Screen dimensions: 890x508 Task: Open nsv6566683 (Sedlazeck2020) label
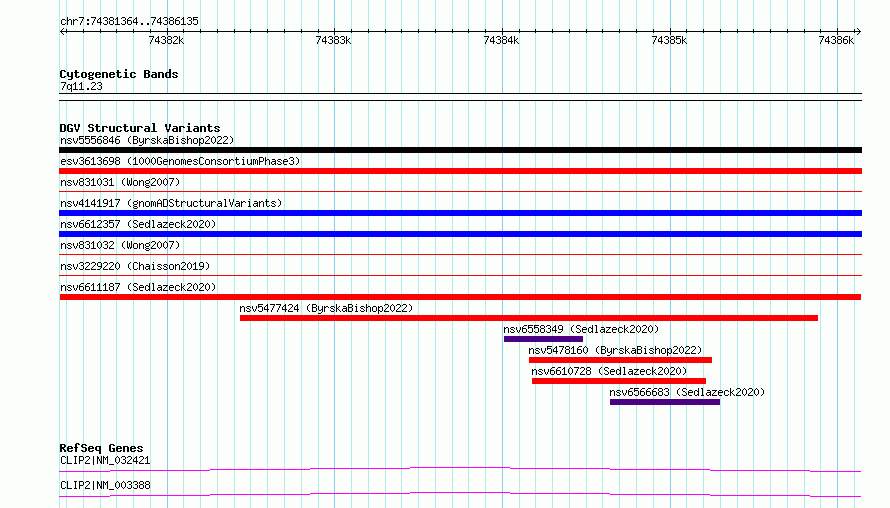(687, 392)
